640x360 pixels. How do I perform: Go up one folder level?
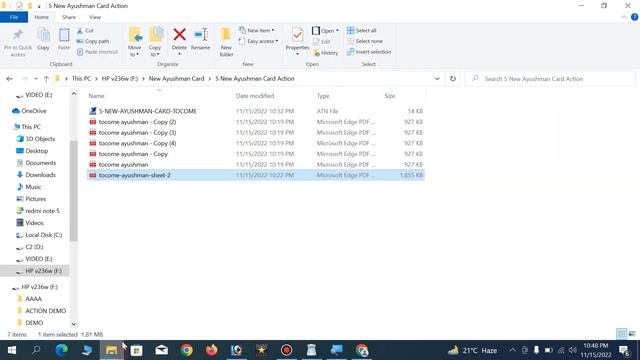click(x=46, y=79)
